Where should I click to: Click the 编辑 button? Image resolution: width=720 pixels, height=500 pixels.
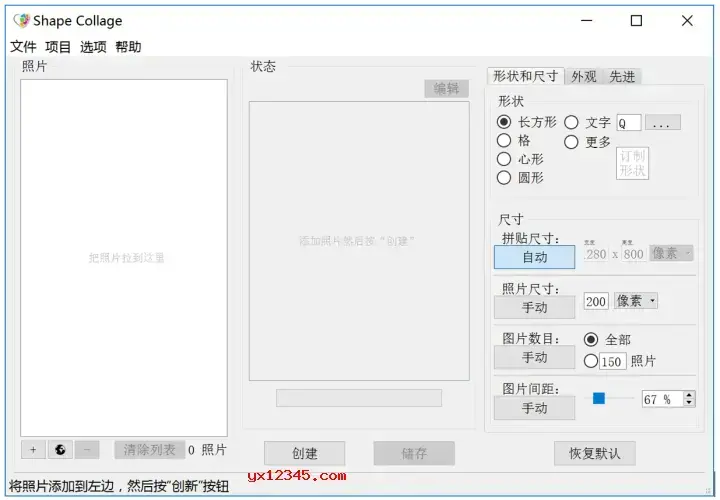446,89
